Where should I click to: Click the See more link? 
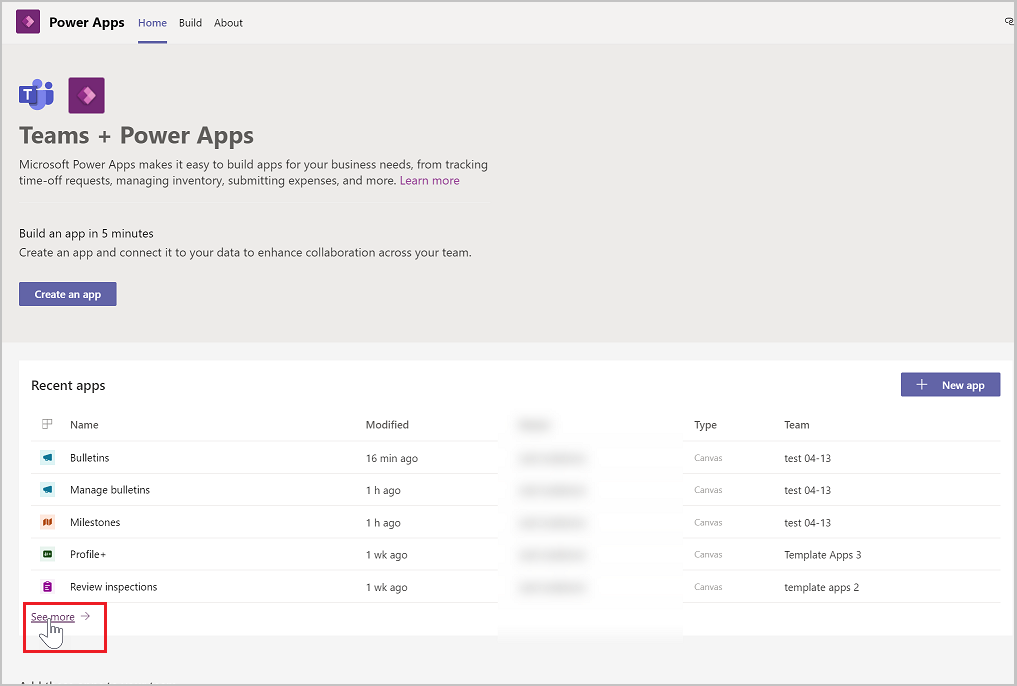coord(53,617)
